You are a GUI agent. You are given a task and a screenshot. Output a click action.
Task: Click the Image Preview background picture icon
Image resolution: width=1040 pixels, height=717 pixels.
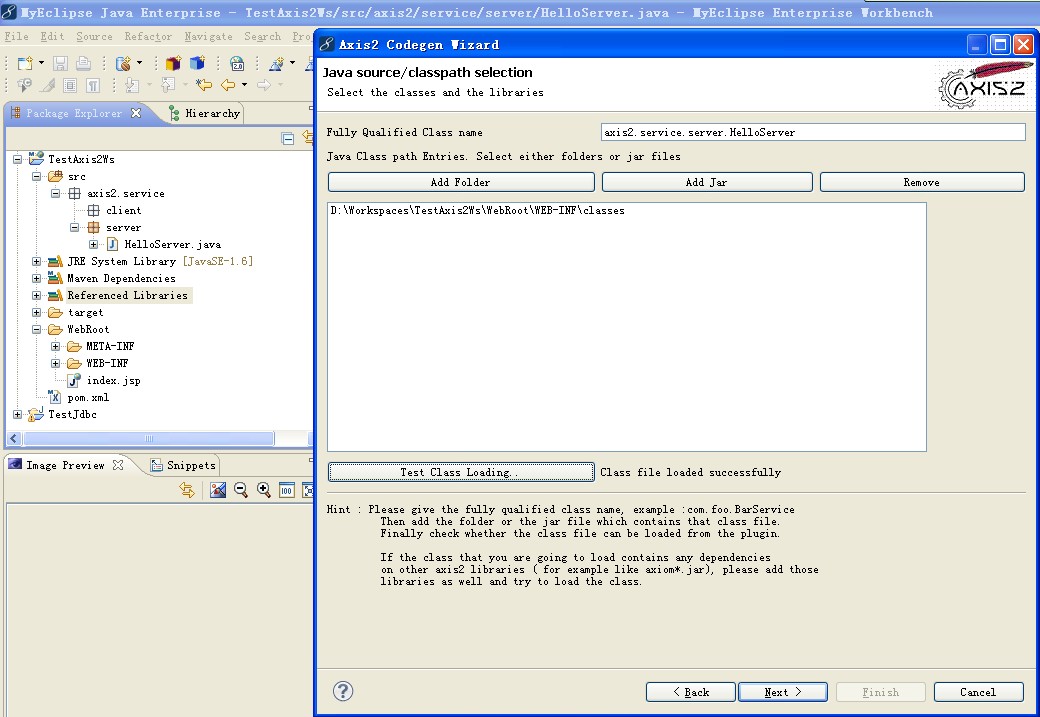point(218,490)
